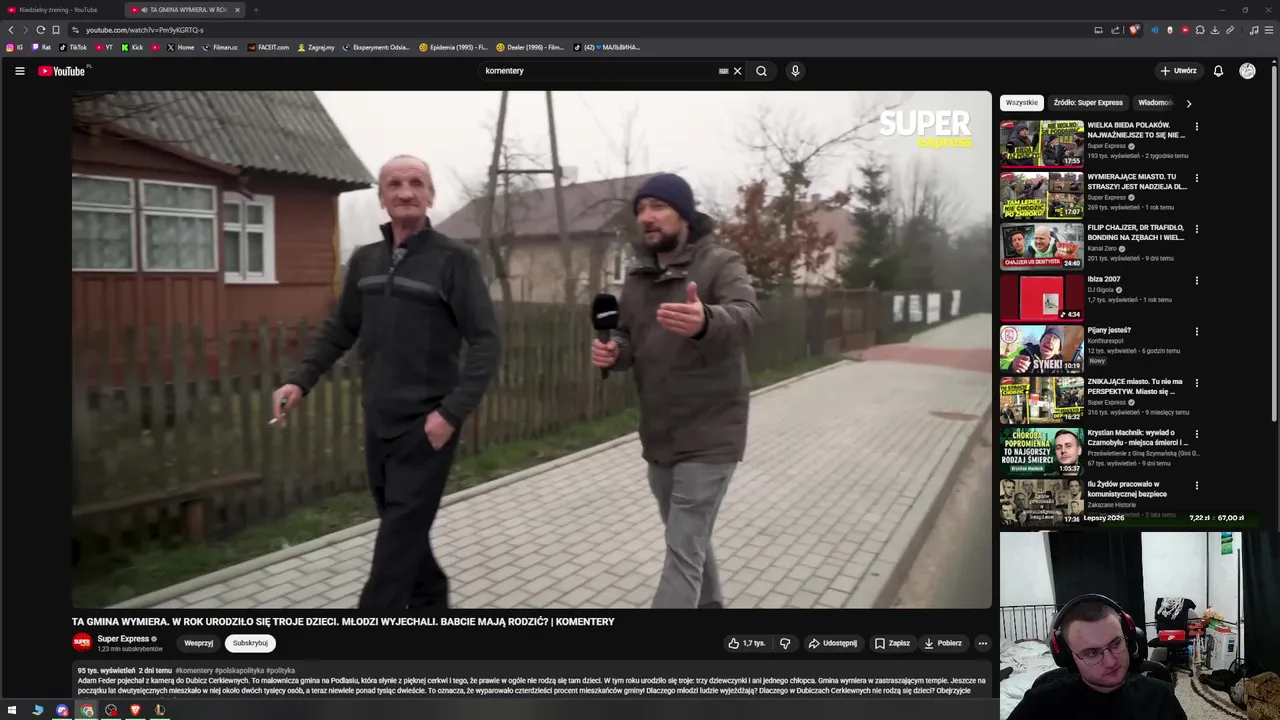Reload the page with the refresh icon
The image size is (1280, 720).
point(40,30)
